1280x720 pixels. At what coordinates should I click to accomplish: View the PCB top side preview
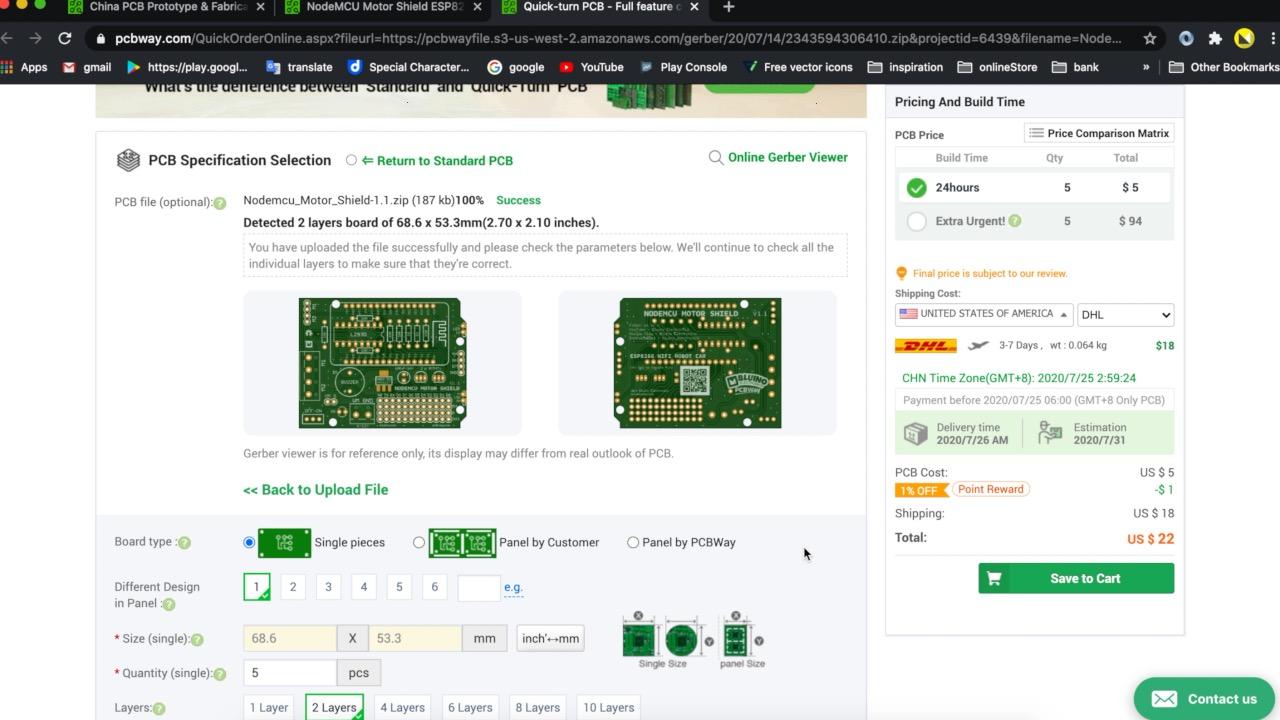(x=382, y=363)
